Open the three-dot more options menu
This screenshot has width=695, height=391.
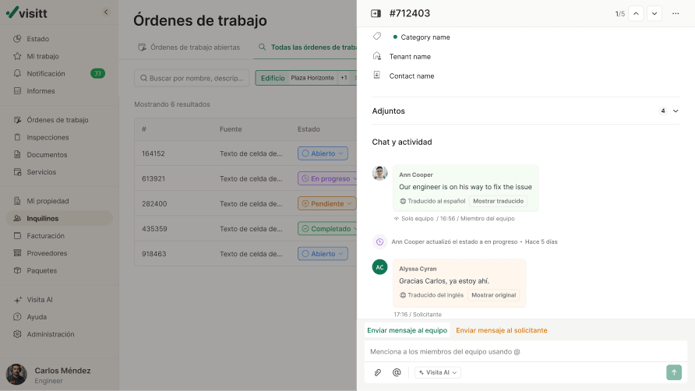[675, 13]
